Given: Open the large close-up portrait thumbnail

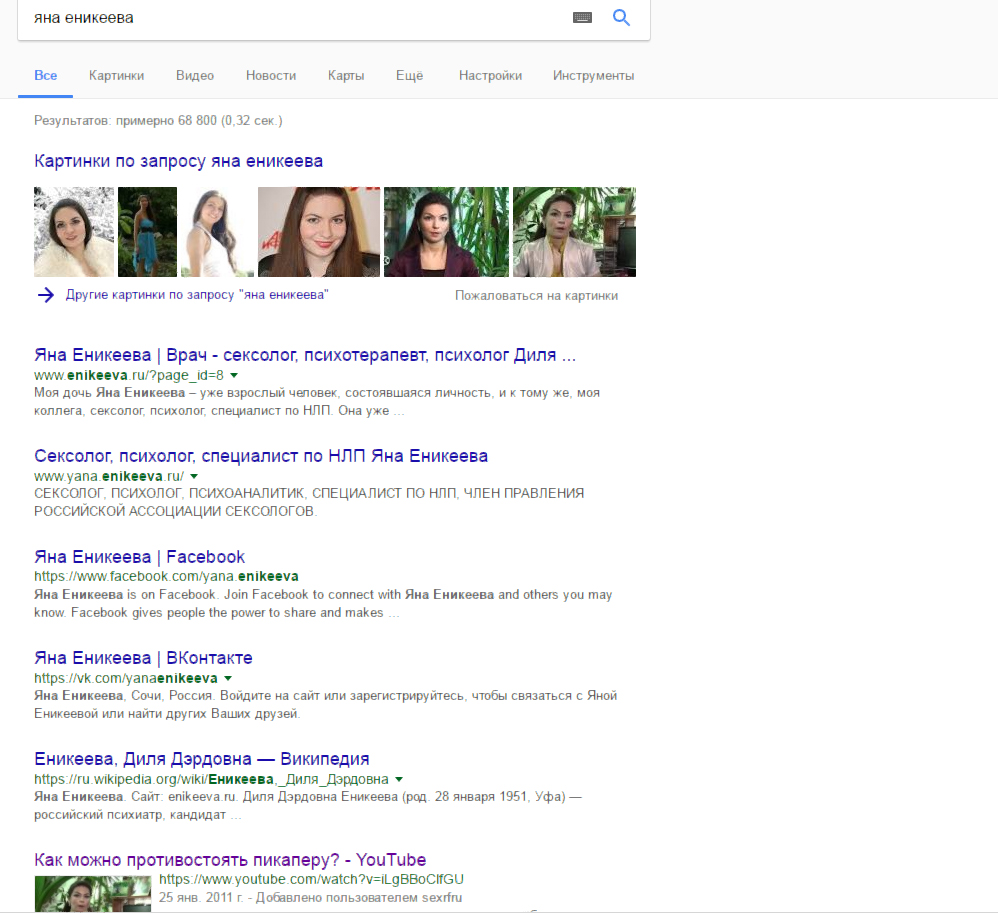Looking at the screenshot, I should pos(319,232).
